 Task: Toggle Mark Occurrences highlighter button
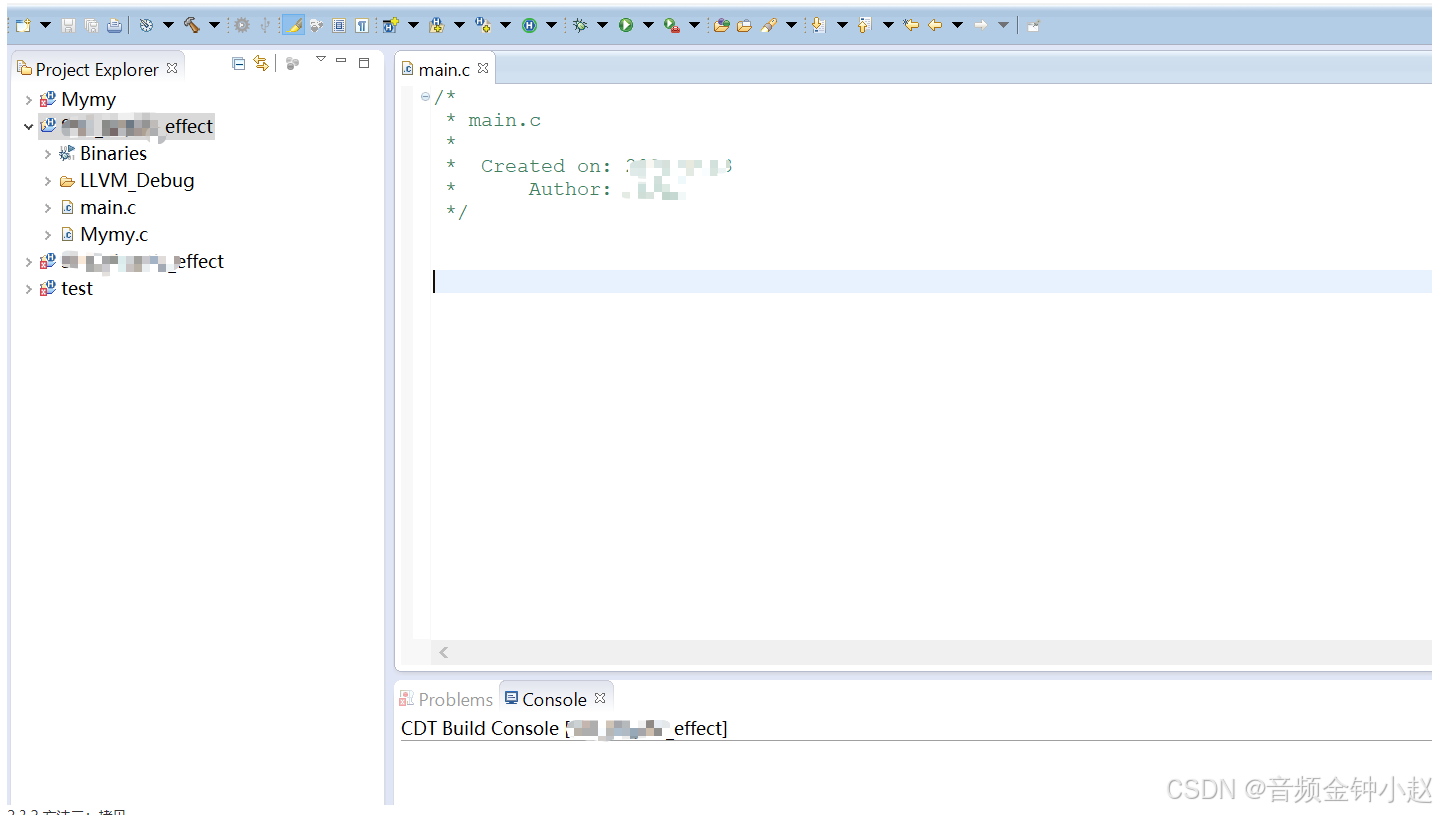pos(293,25)
